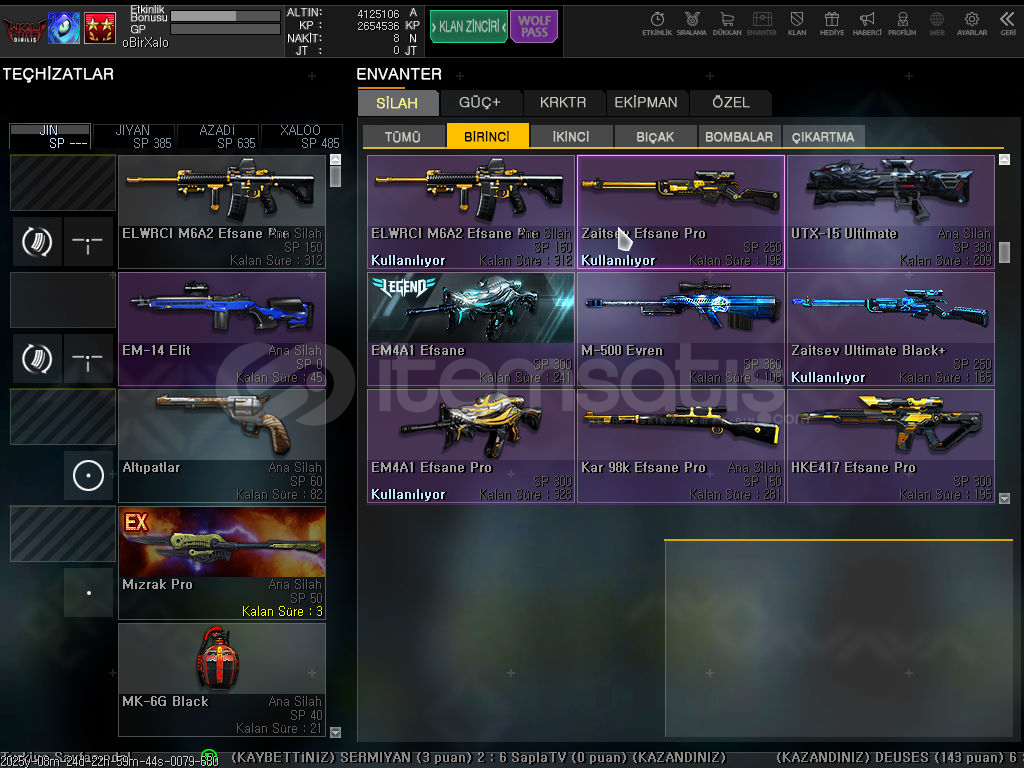Open the Hediye gift box icon

click(x=832, y=24)
